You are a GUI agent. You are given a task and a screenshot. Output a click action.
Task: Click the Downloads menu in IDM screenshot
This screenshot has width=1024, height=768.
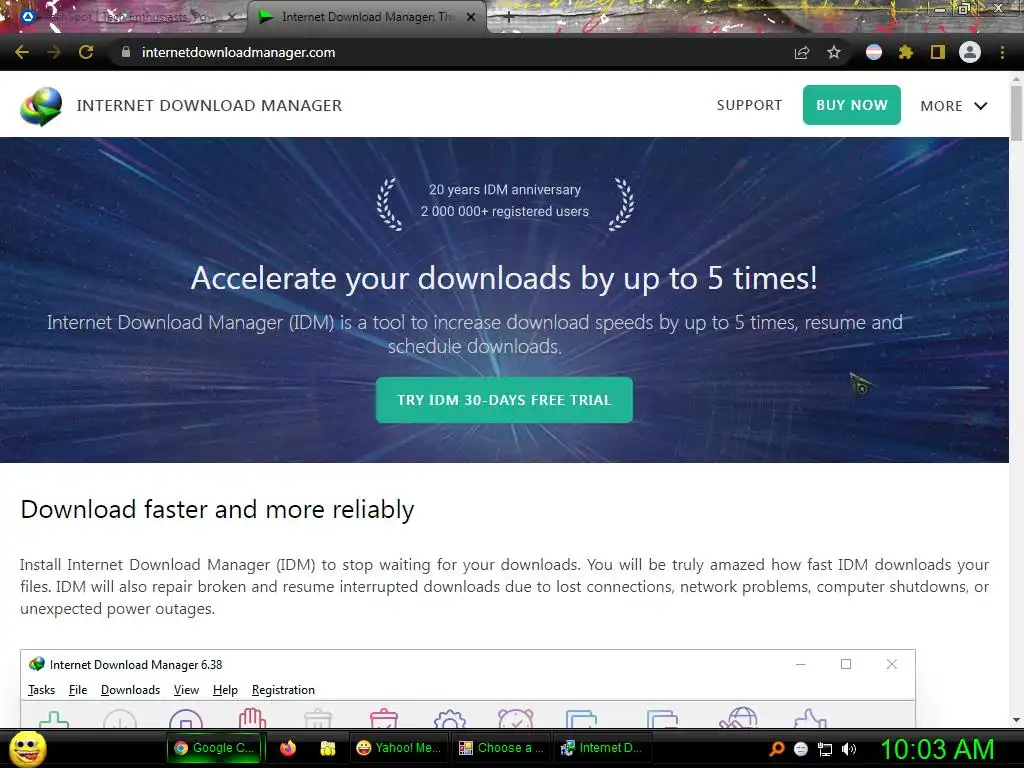tap(130, 690)
